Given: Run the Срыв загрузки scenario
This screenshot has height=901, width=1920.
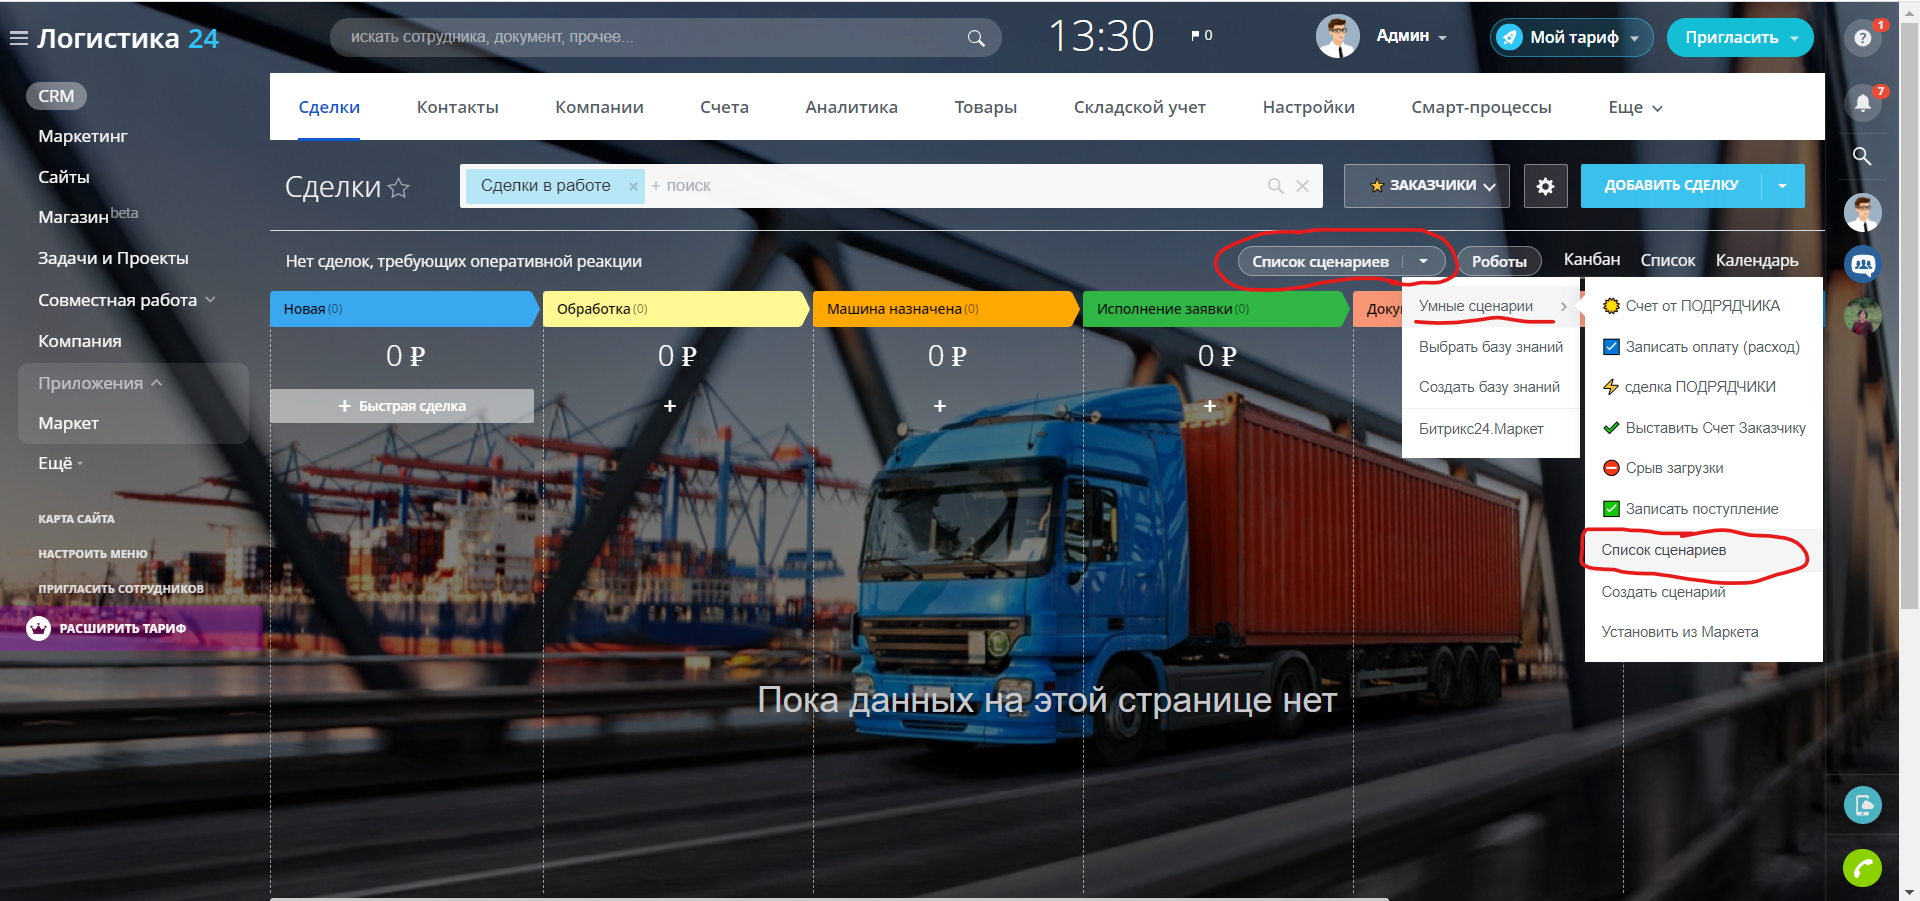Looking at the screenshot, I should click(1703, 468).
